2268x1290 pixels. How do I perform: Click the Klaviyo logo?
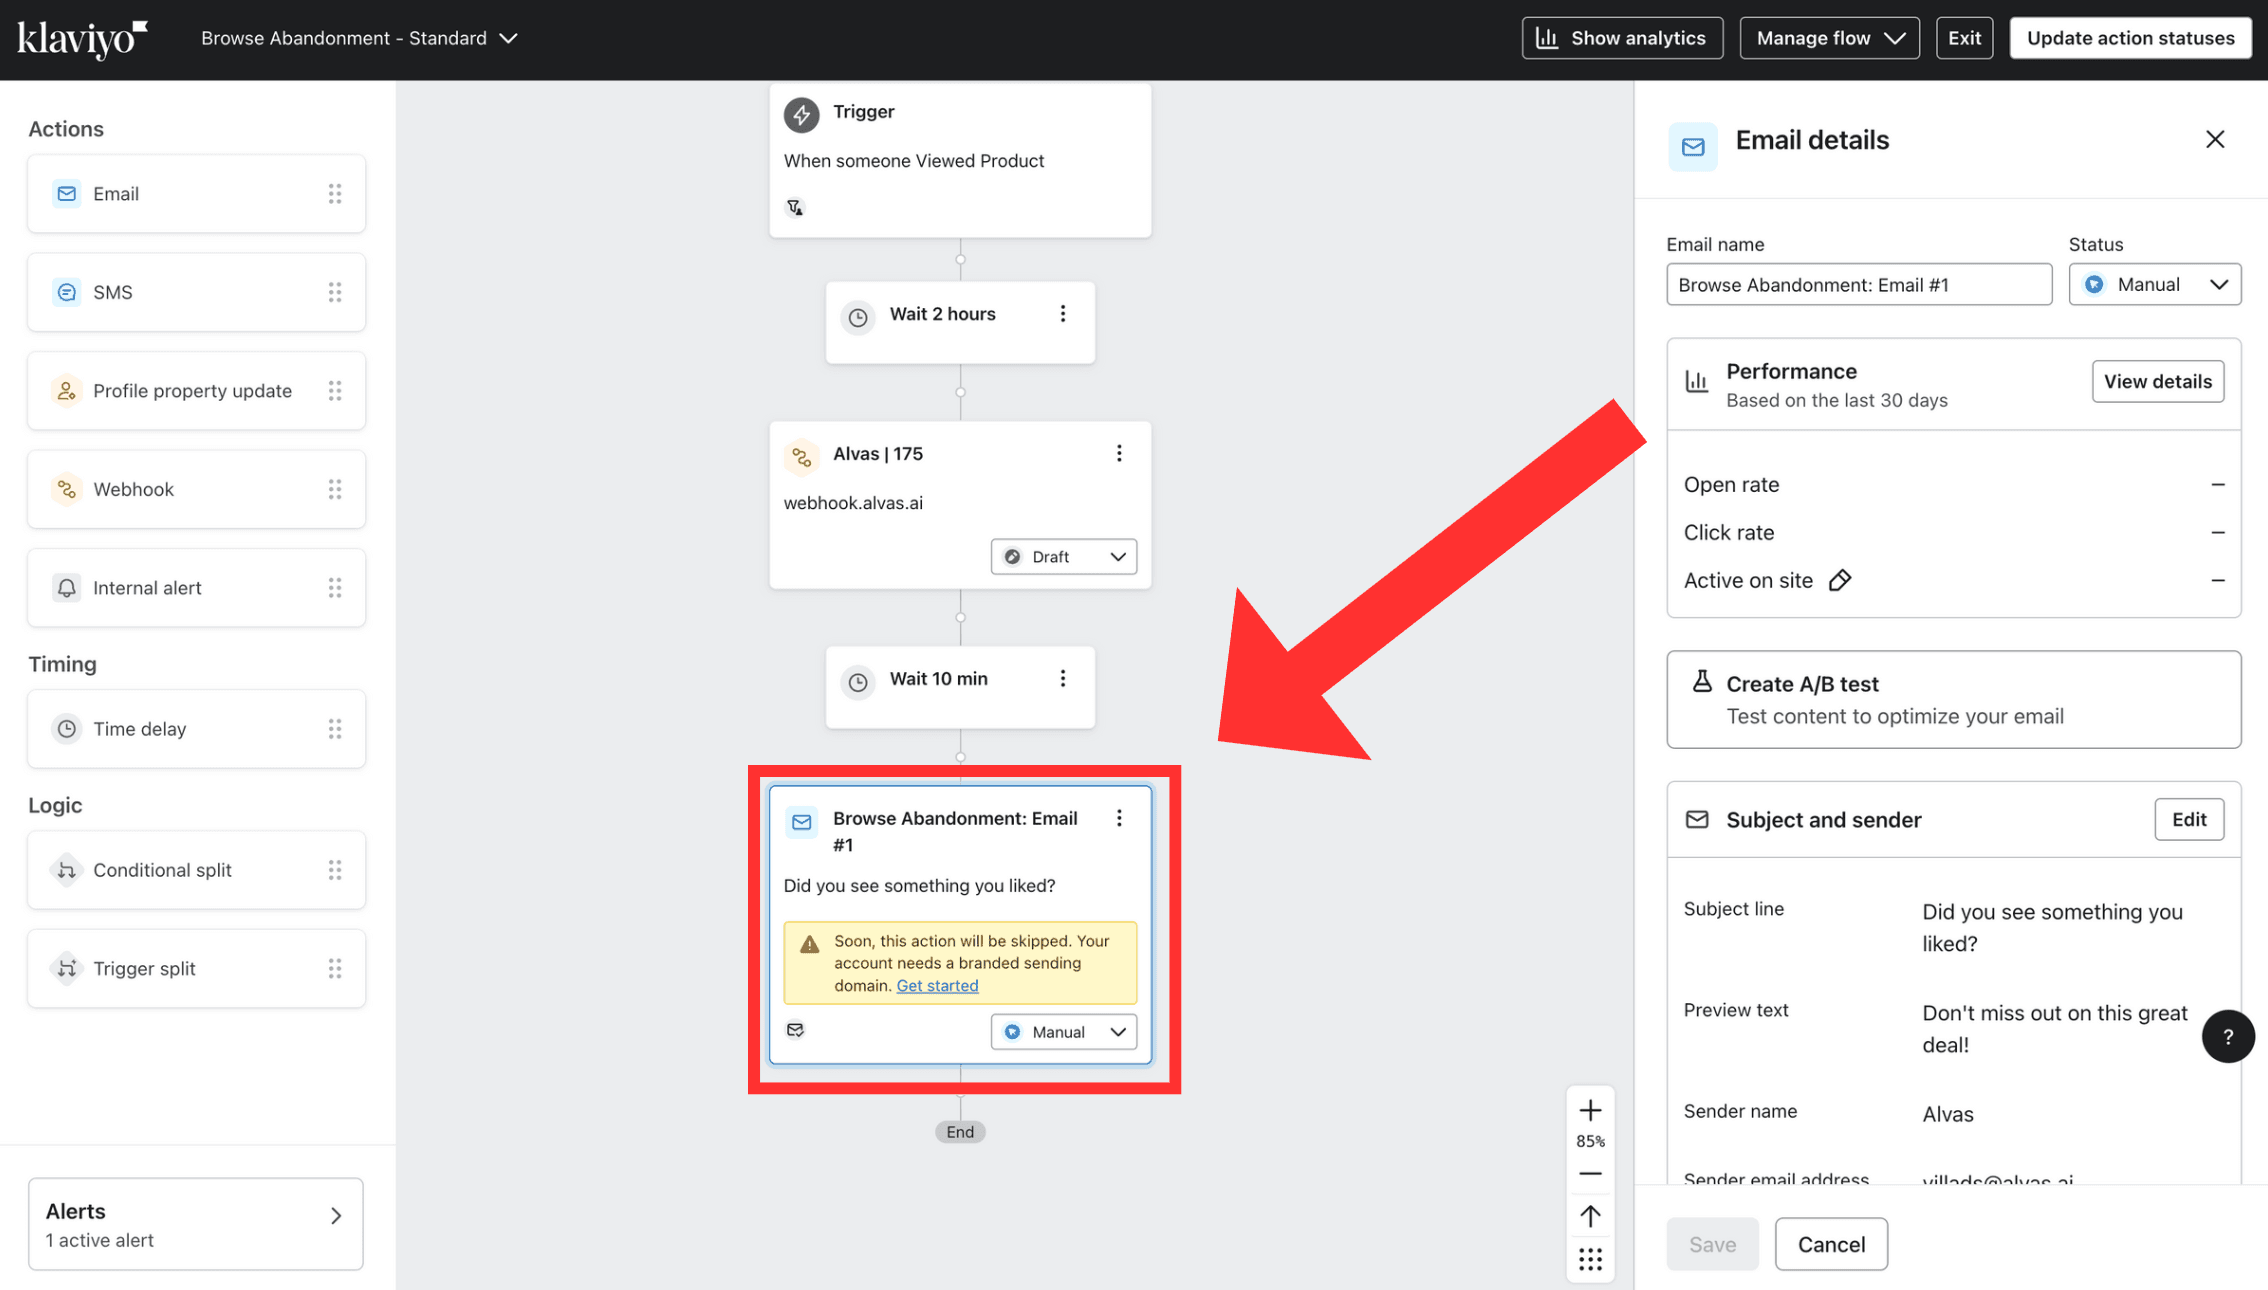(x=82, y=39)
